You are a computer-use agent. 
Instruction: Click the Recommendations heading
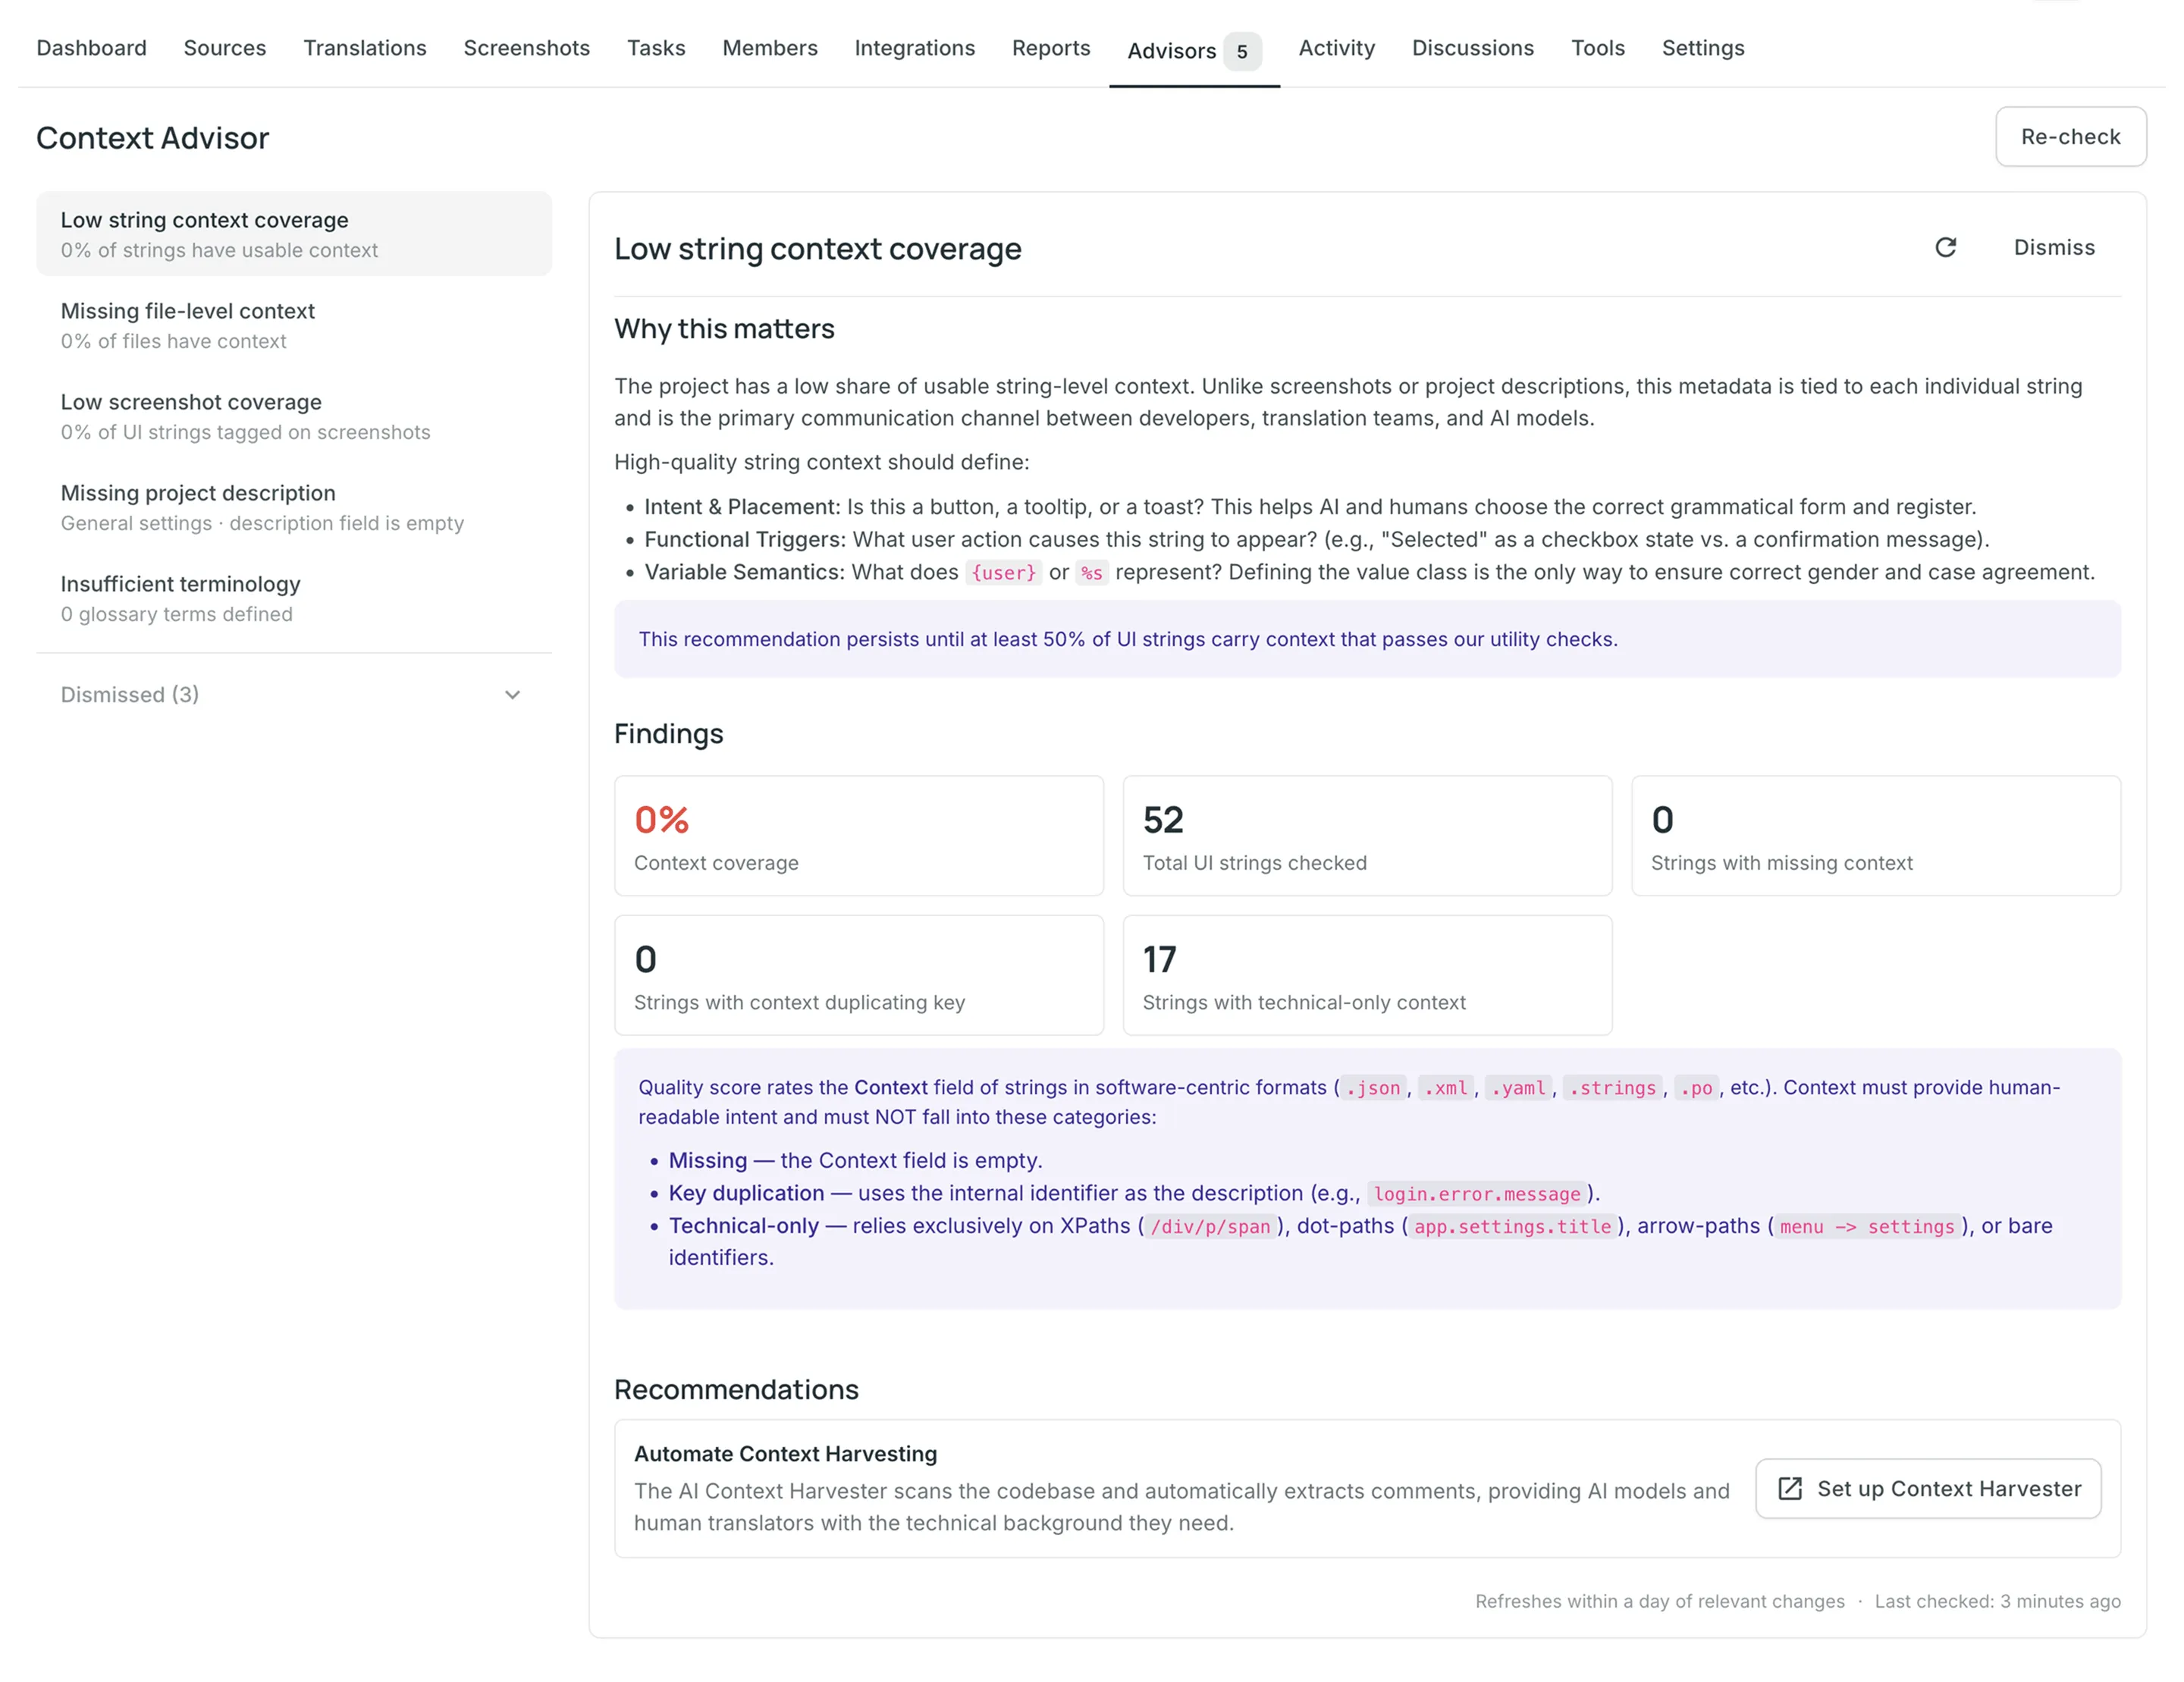click(736, 1390)
